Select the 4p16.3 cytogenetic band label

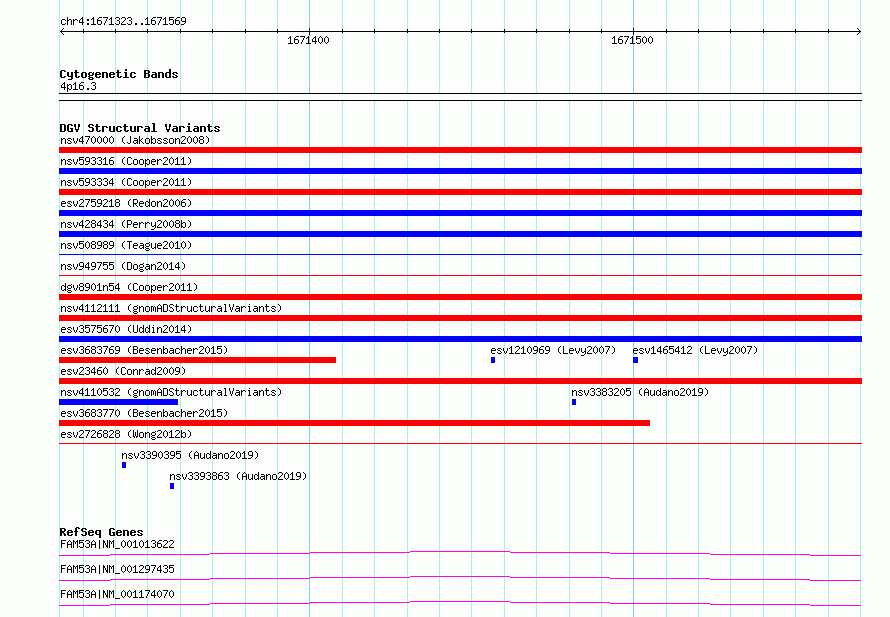(x=78, y=86)
